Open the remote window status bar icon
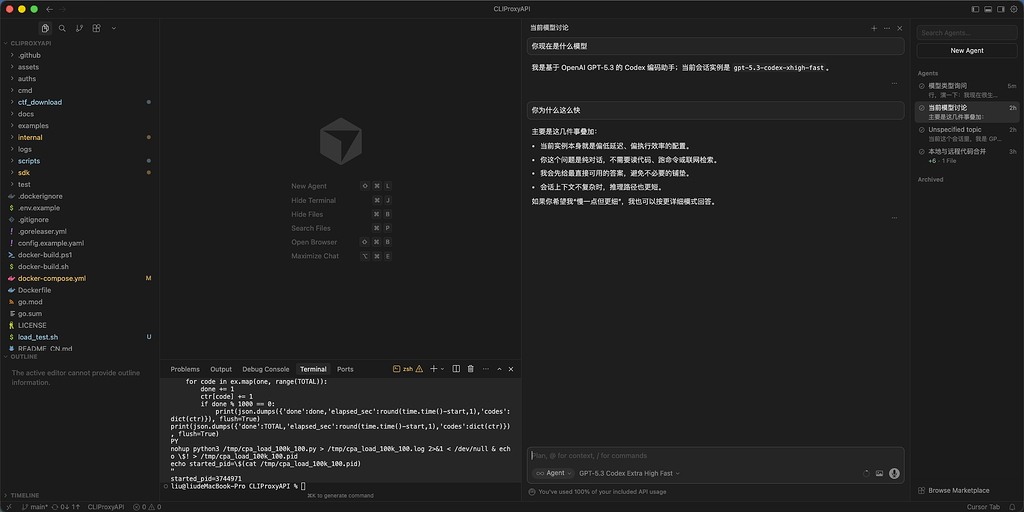 point(8,507)
